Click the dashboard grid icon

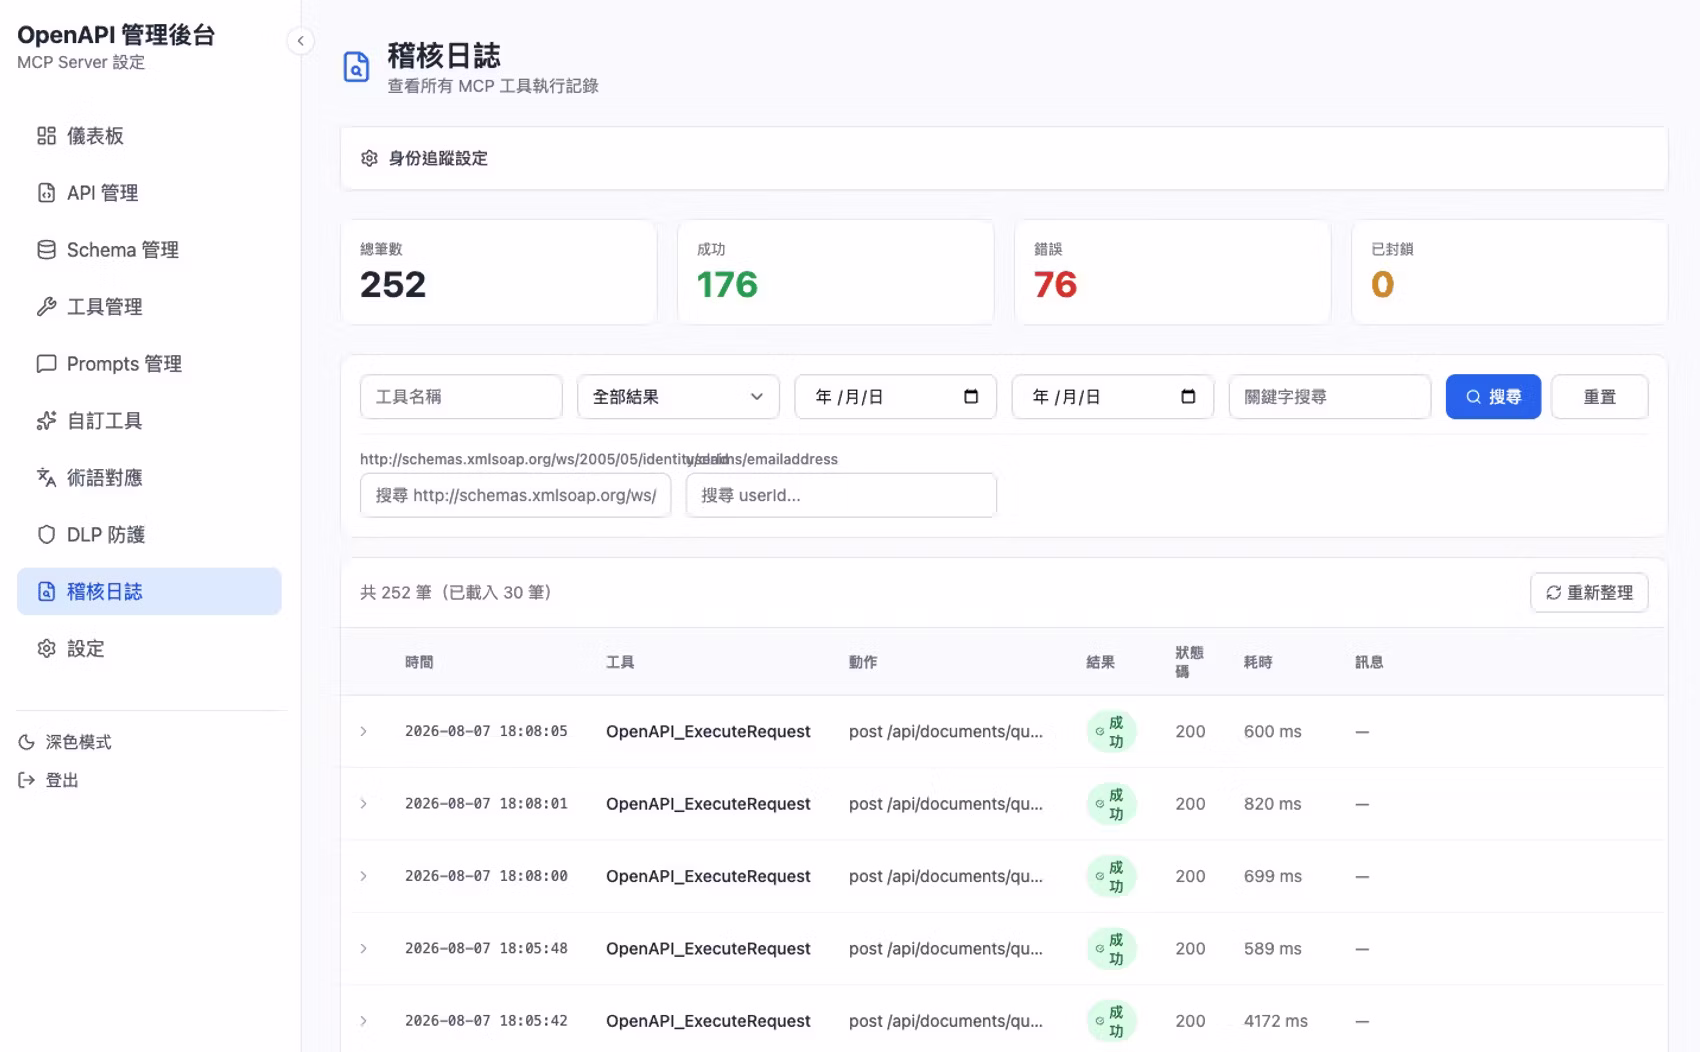pos(46,136)
